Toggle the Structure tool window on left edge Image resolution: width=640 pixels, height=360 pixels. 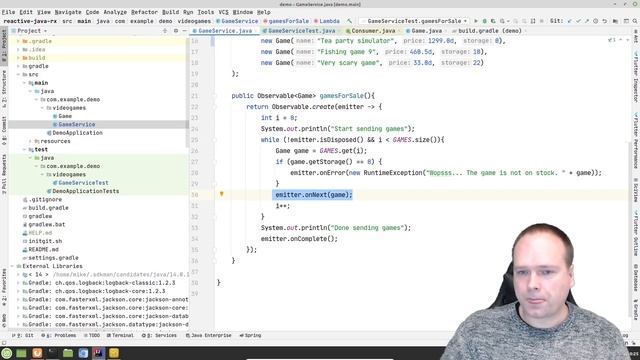(4, 89)
